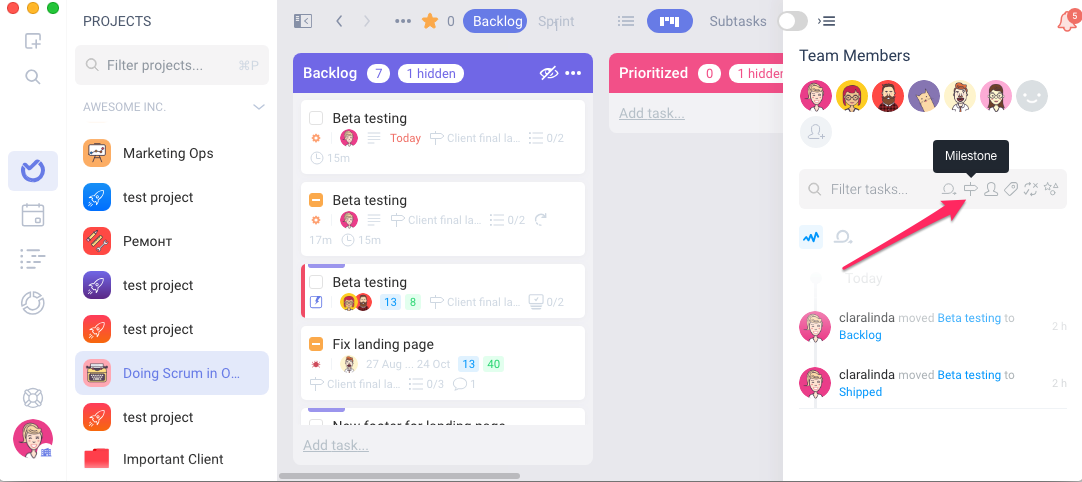Open notifications bell icon
The width and height of the screenshot is (1082, 482).
(x=1067, y=21)
